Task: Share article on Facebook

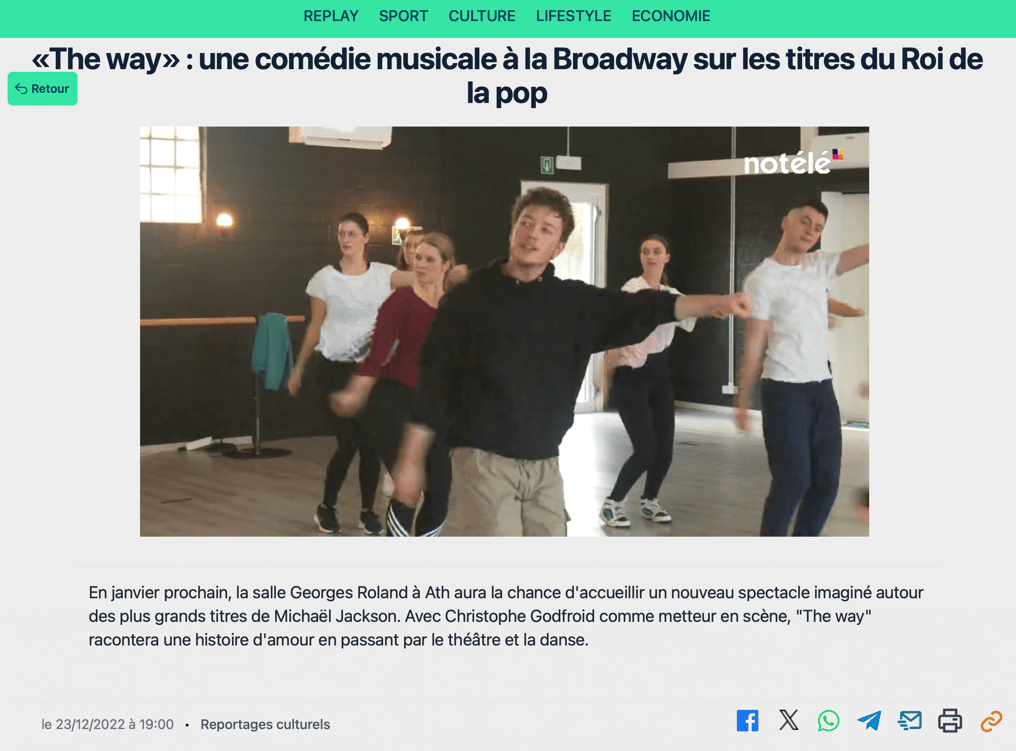Action: click(x=747, y=721)
